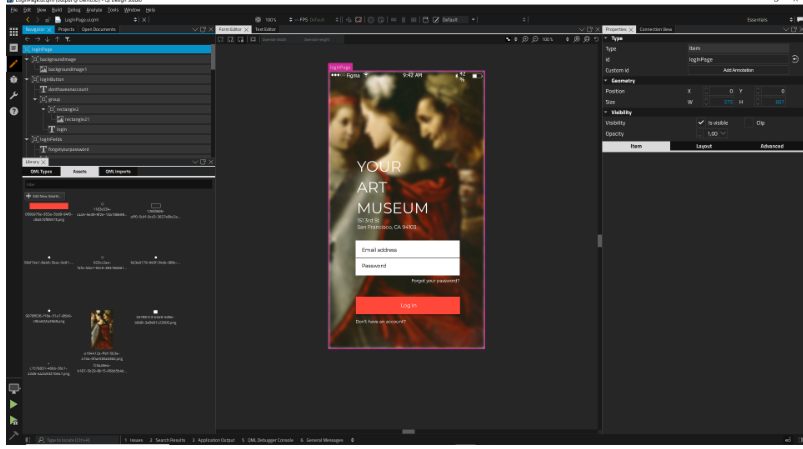Open the Welcome mode grid icon
803x449 pixels.
coord(14,32)
